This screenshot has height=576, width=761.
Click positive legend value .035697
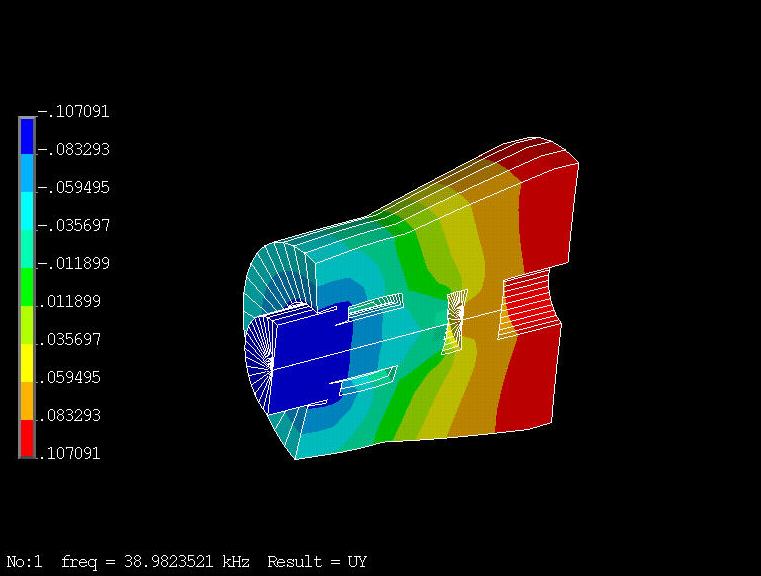click(71, 339)
